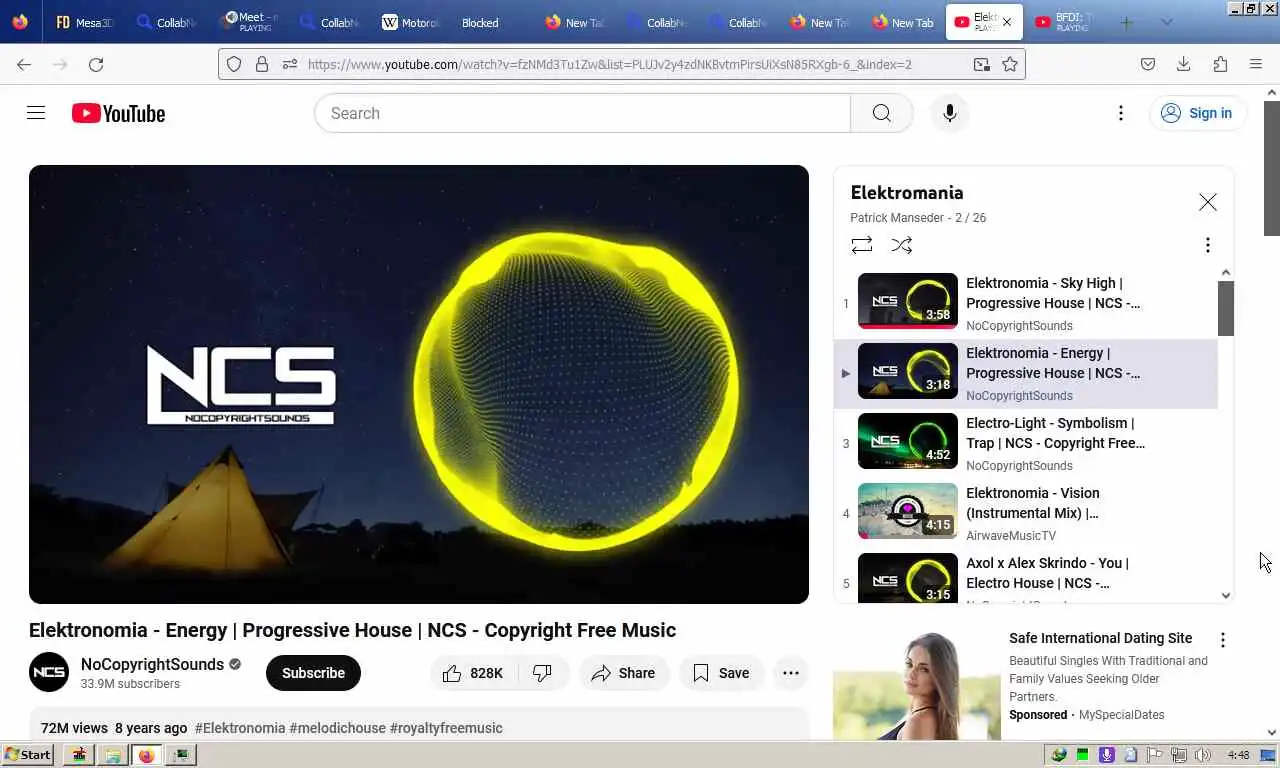Like the video with thumbs-up 828K
1280x768 pixels.
tap(473, 673)
